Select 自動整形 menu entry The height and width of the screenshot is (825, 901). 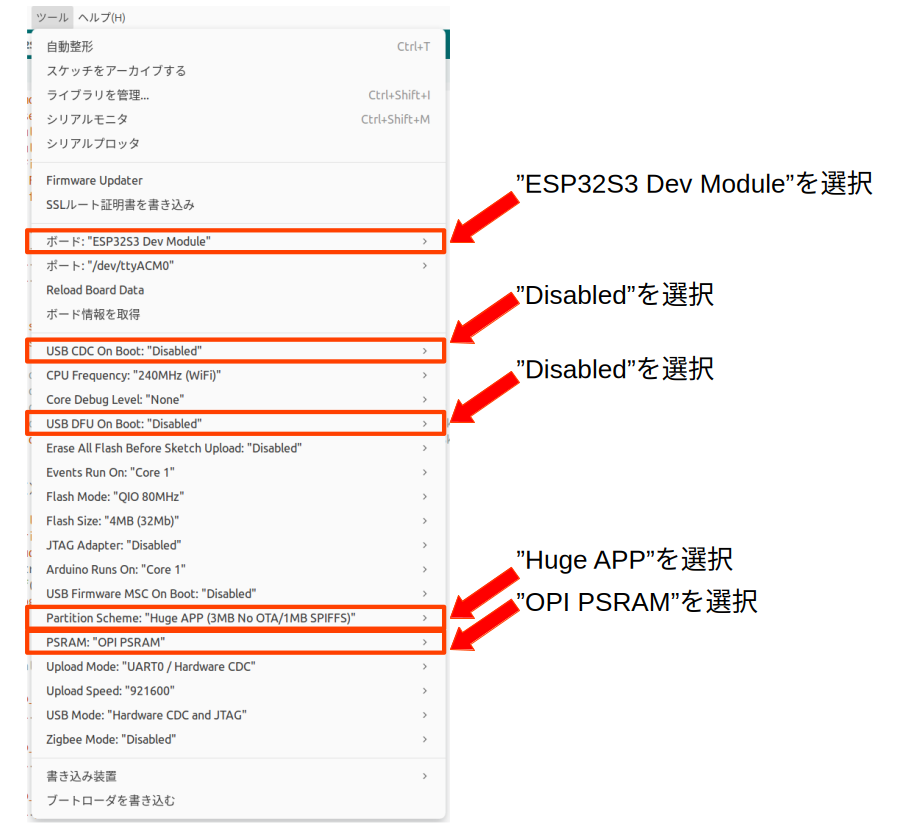click(x=70, y=47)
